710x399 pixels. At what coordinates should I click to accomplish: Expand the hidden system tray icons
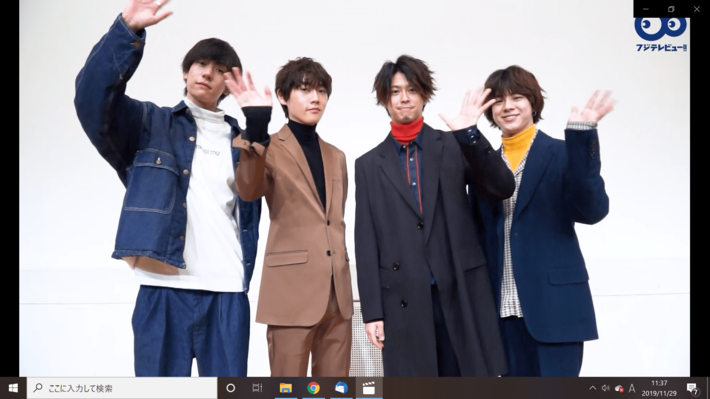tap(592, 388)
